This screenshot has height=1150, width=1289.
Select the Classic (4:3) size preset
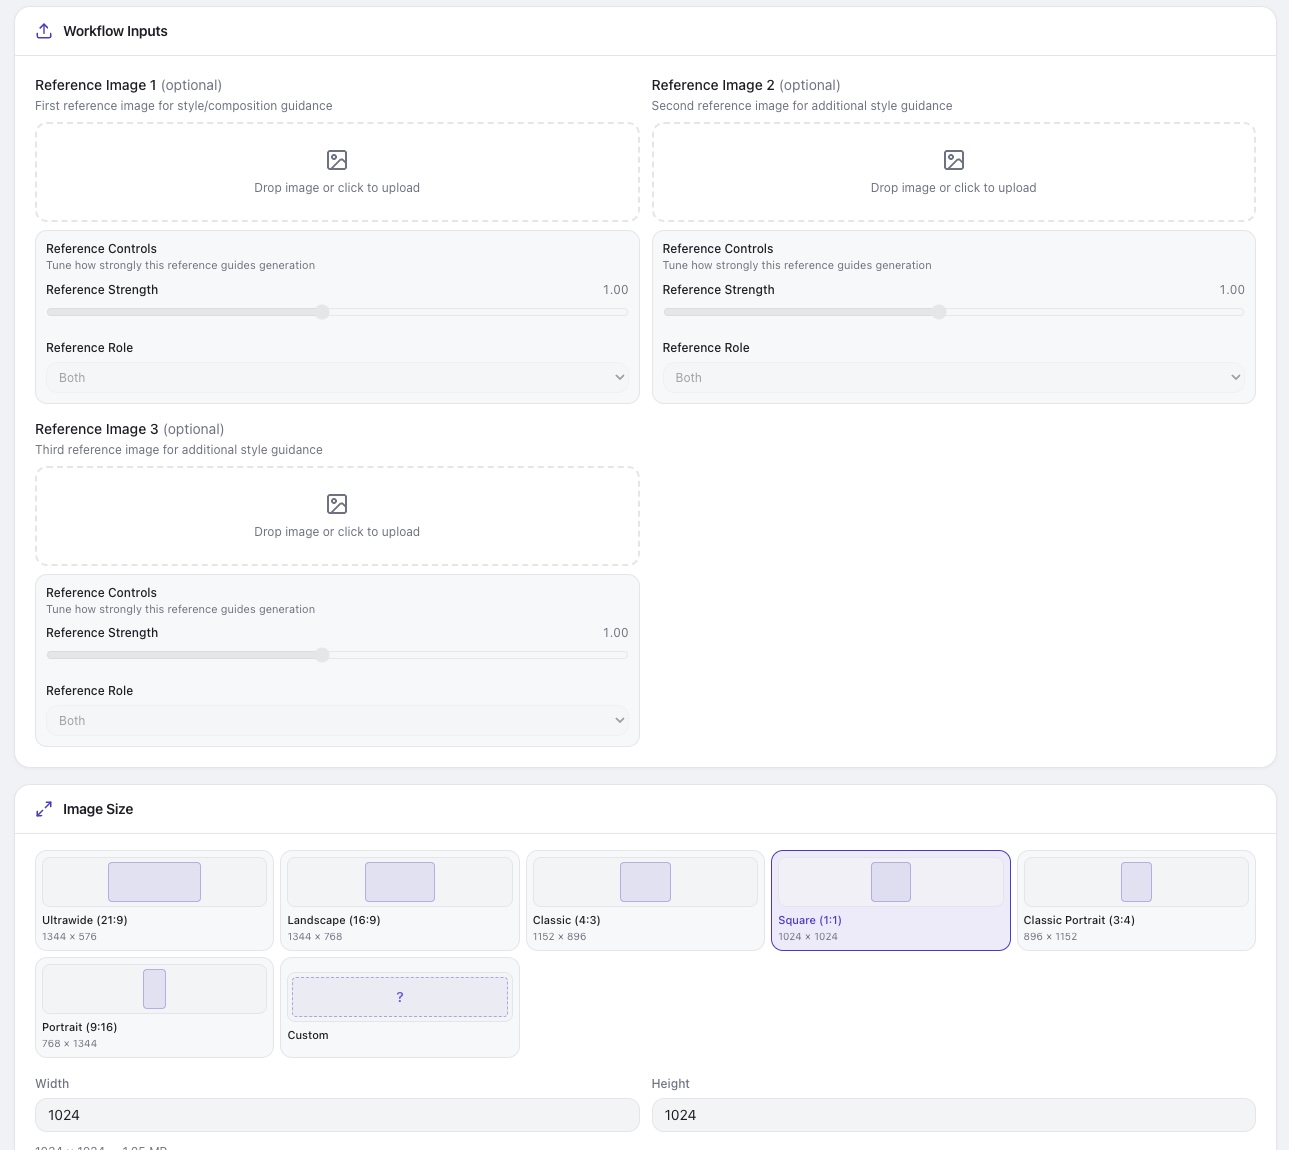(645, 900)
